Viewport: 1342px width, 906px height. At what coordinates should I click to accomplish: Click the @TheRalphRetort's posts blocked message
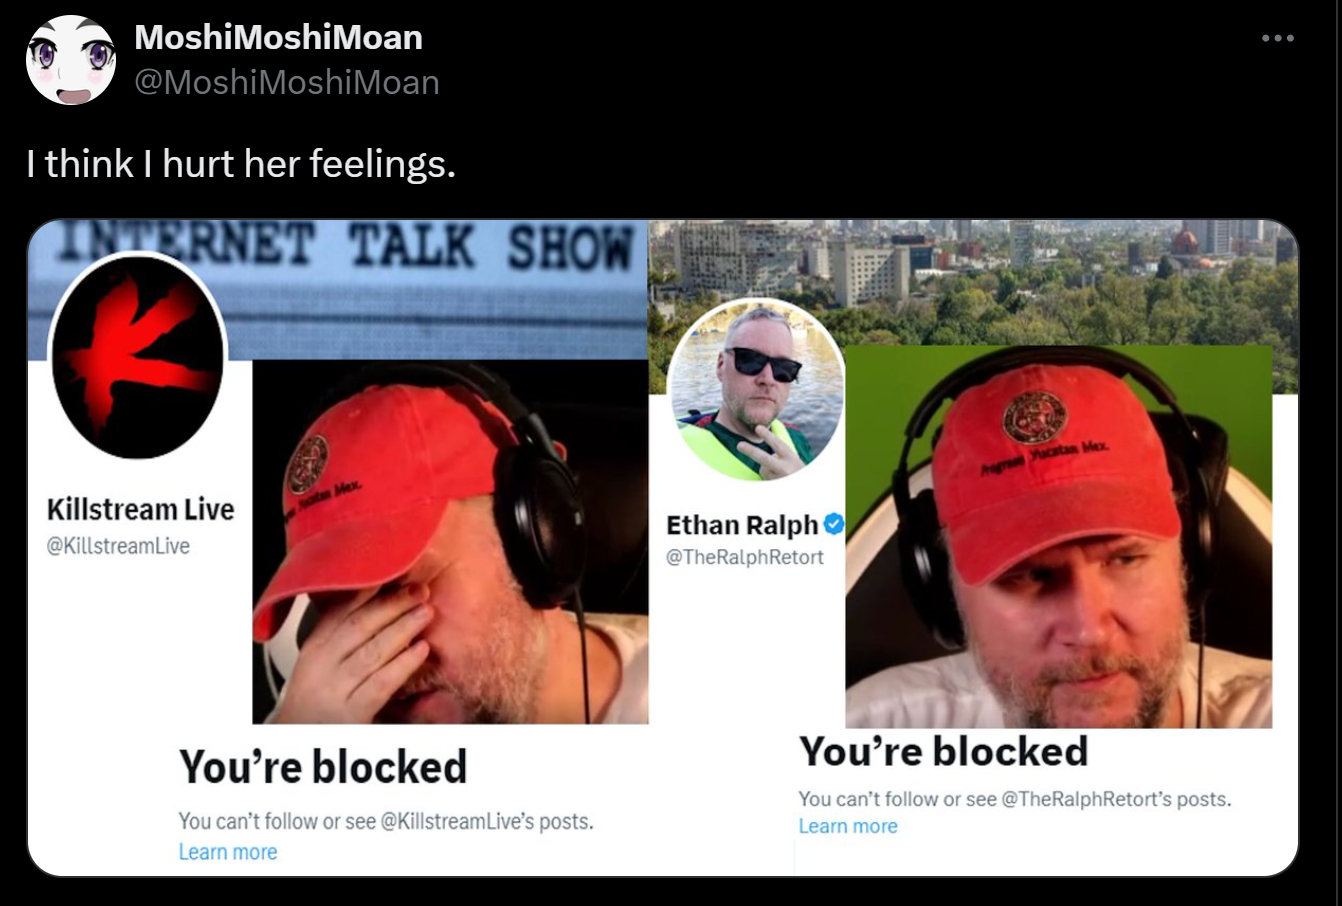pyautogui.click(x=1015, y=799)
